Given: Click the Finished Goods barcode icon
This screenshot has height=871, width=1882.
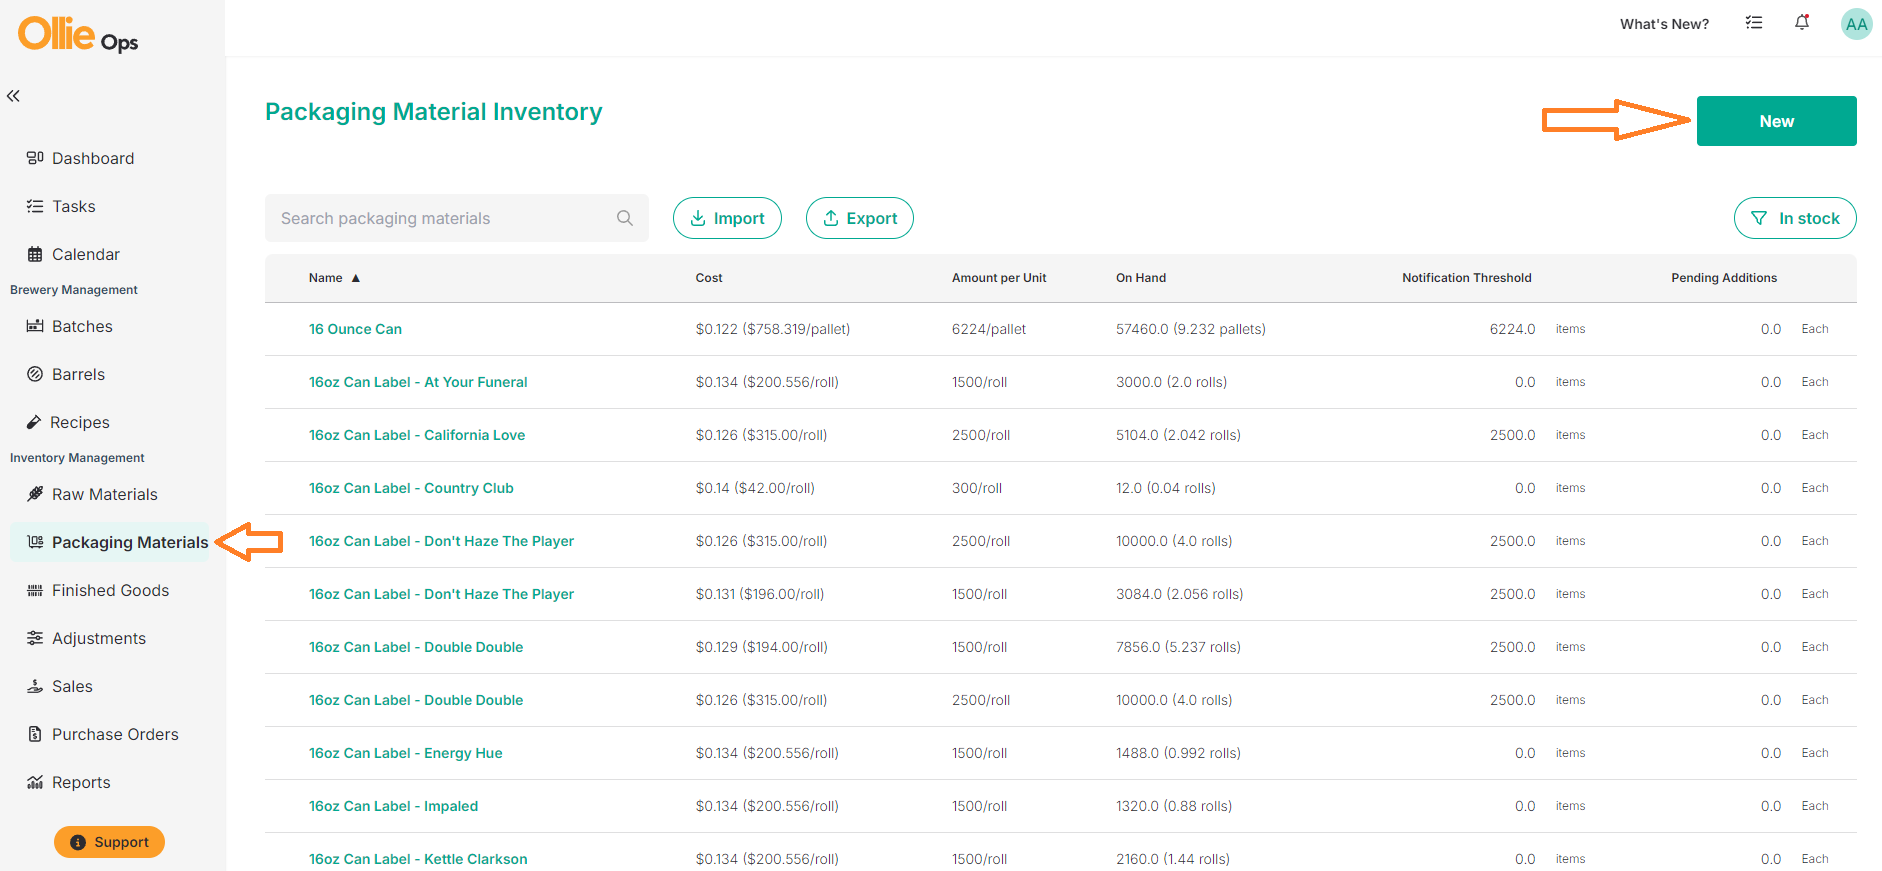Looking at the screenshot, I should [35, 590].
